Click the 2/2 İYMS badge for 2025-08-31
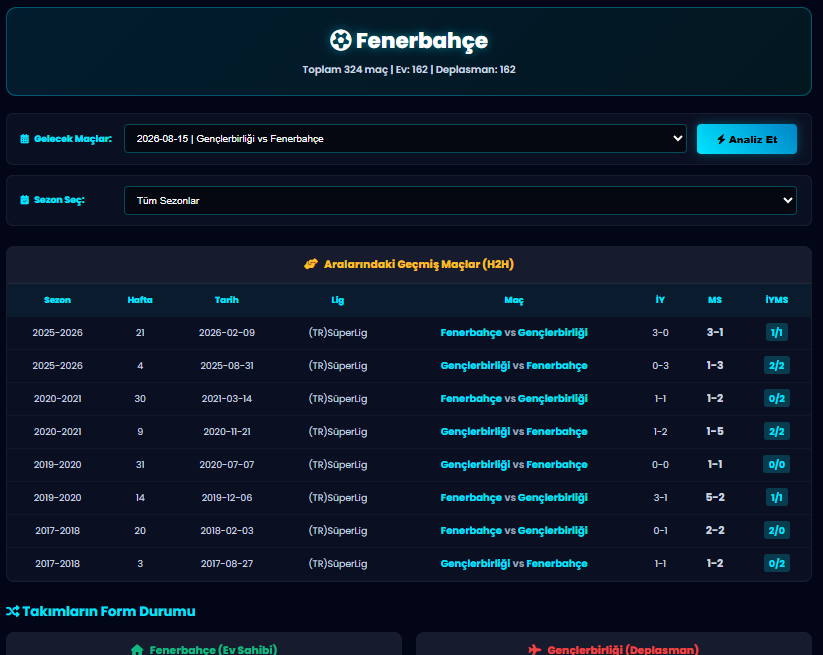The width and height of the screenshot is (823, 655). click(x=777, y=365)
